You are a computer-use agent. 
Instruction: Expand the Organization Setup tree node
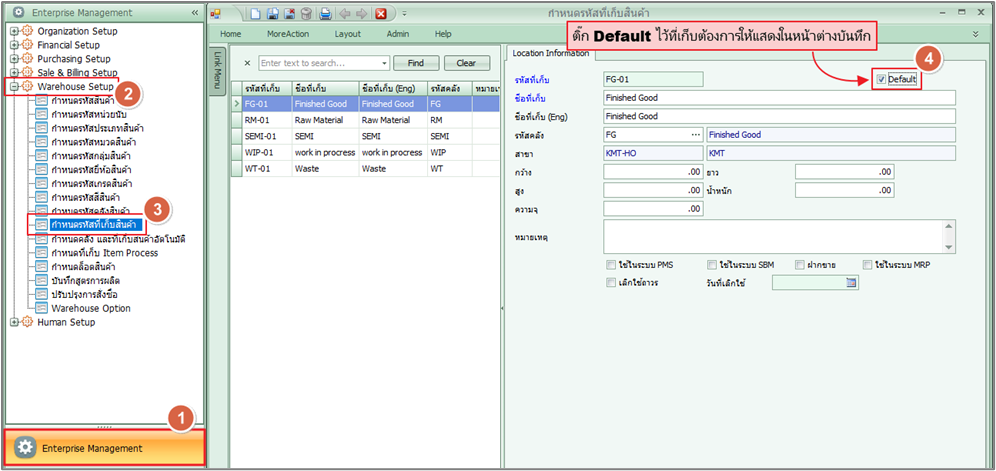tap(14, 31)
